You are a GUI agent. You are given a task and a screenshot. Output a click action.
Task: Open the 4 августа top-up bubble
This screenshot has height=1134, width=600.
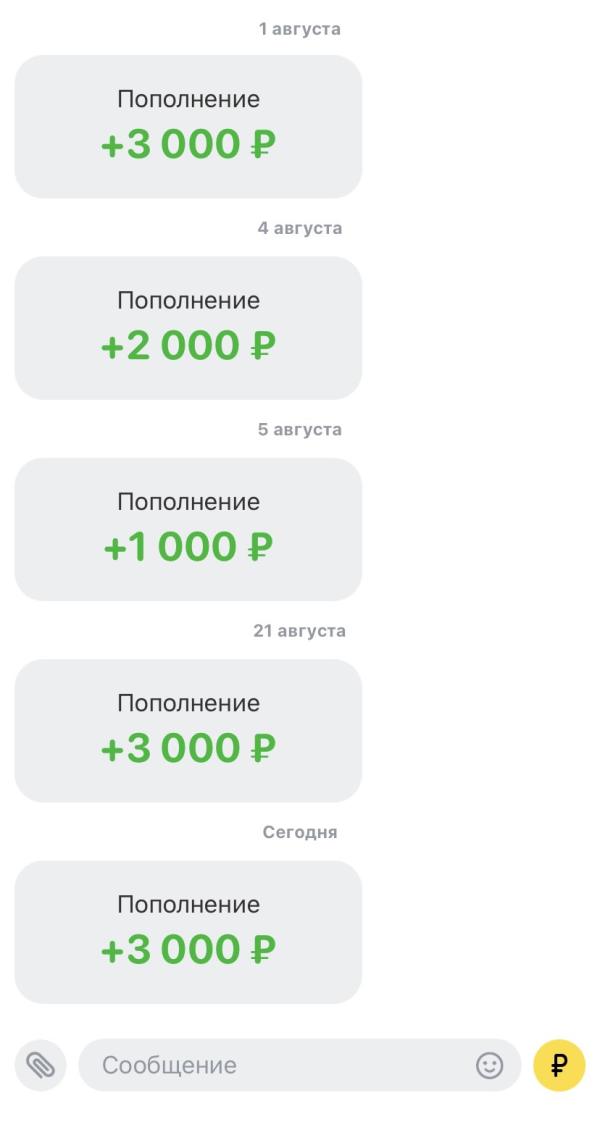pos(188,328)
